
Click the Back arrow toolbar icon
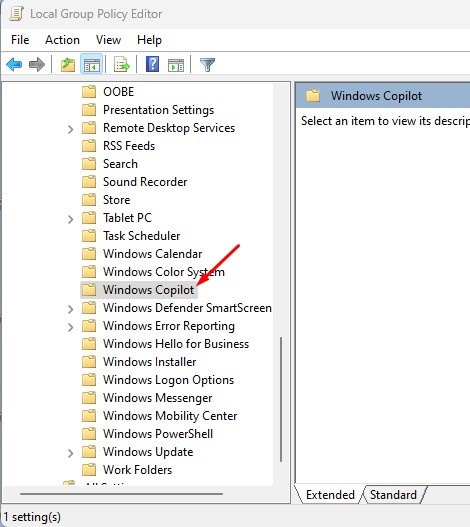(14, 64)
